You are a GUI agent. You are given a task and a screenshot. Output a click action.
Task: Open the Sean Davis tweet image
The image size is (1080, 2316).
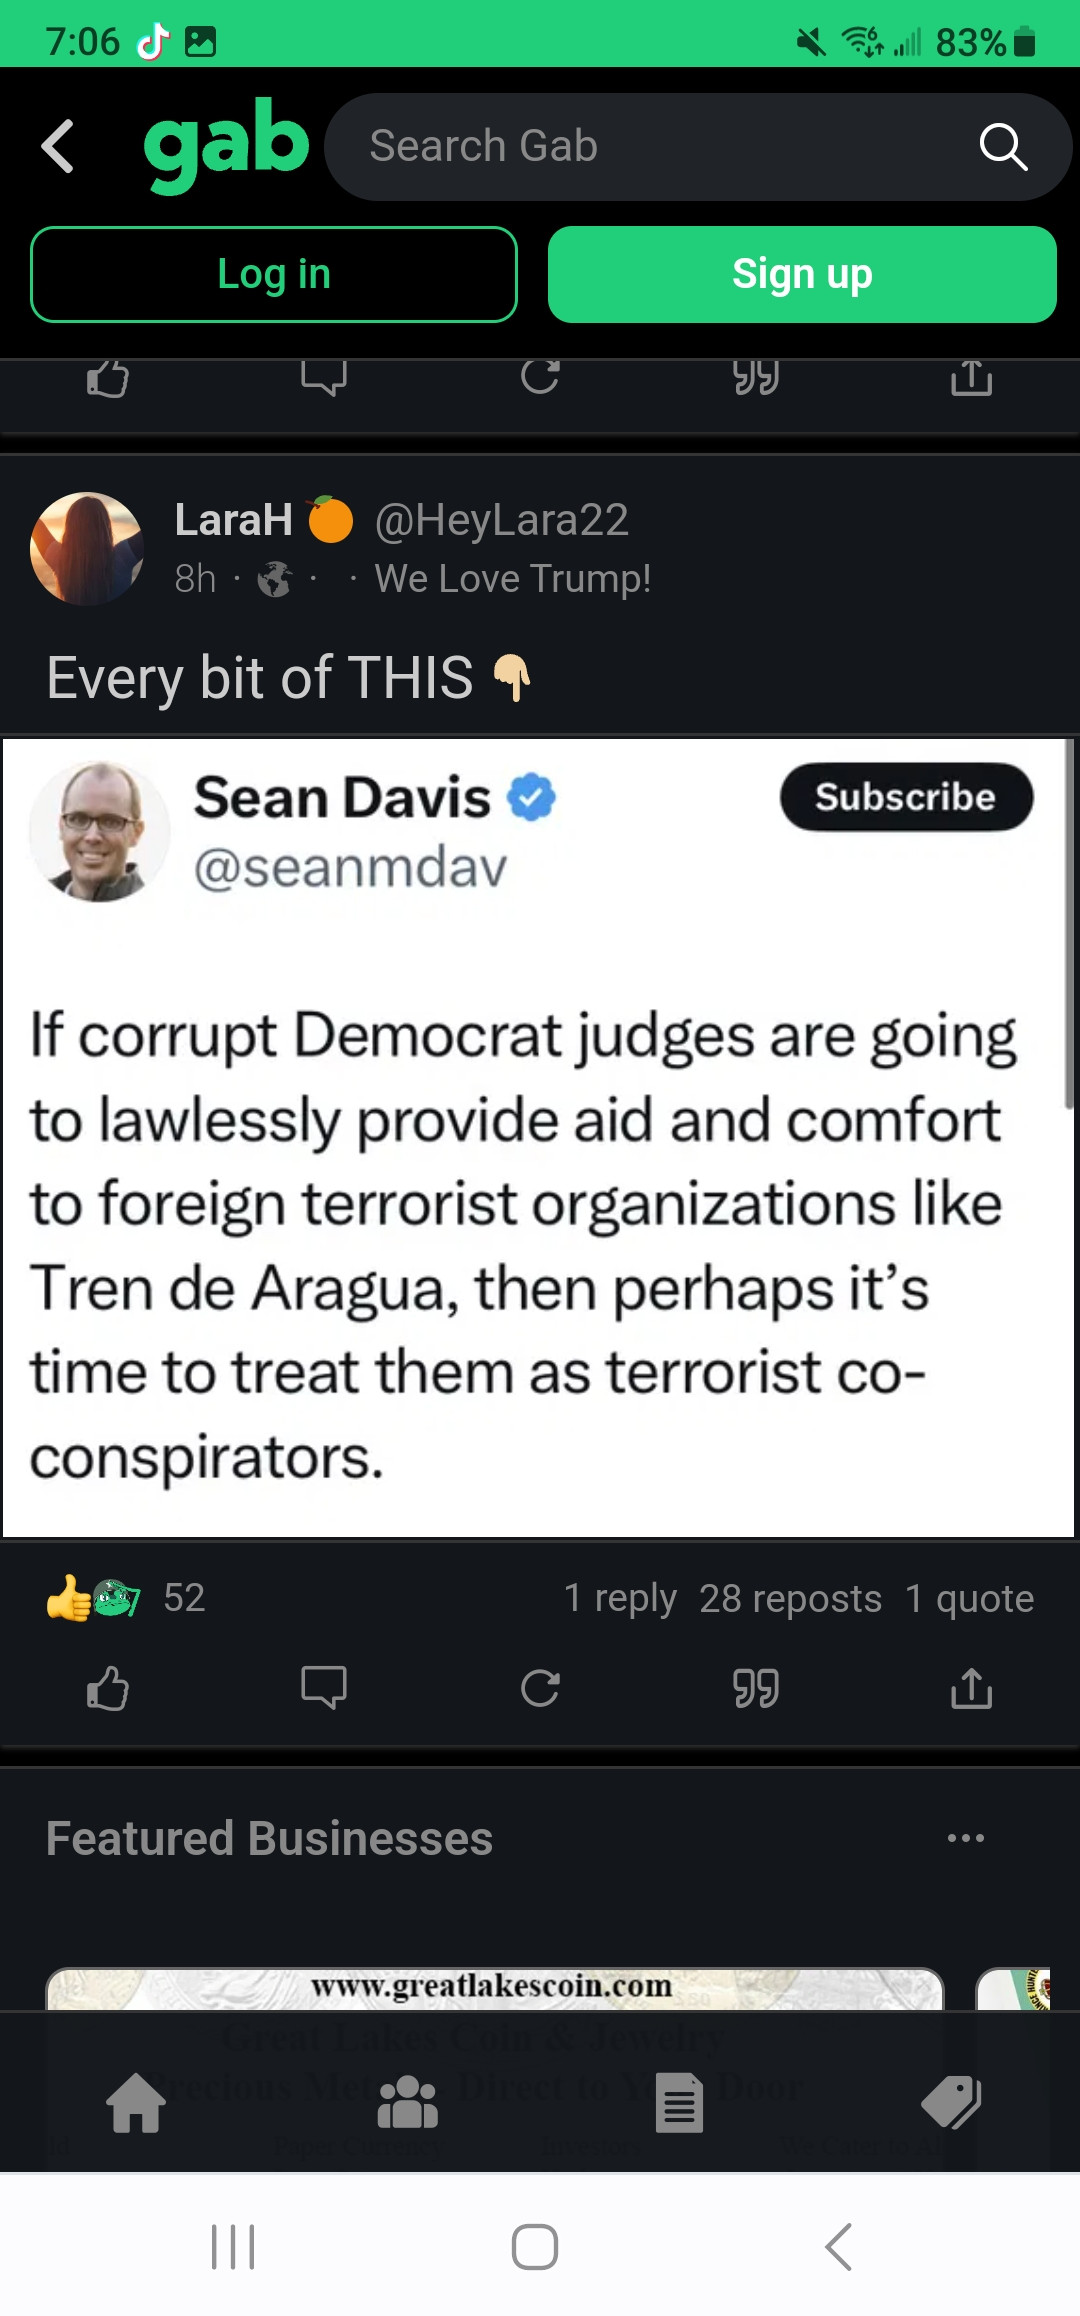click(538, 1138)
